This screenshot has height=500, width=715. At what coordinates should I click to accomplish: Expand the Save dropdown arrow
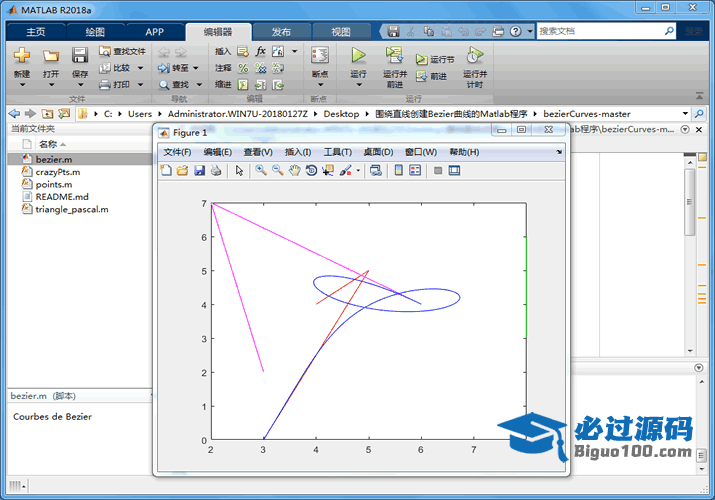pyautogui.click(x=80, y=85)
